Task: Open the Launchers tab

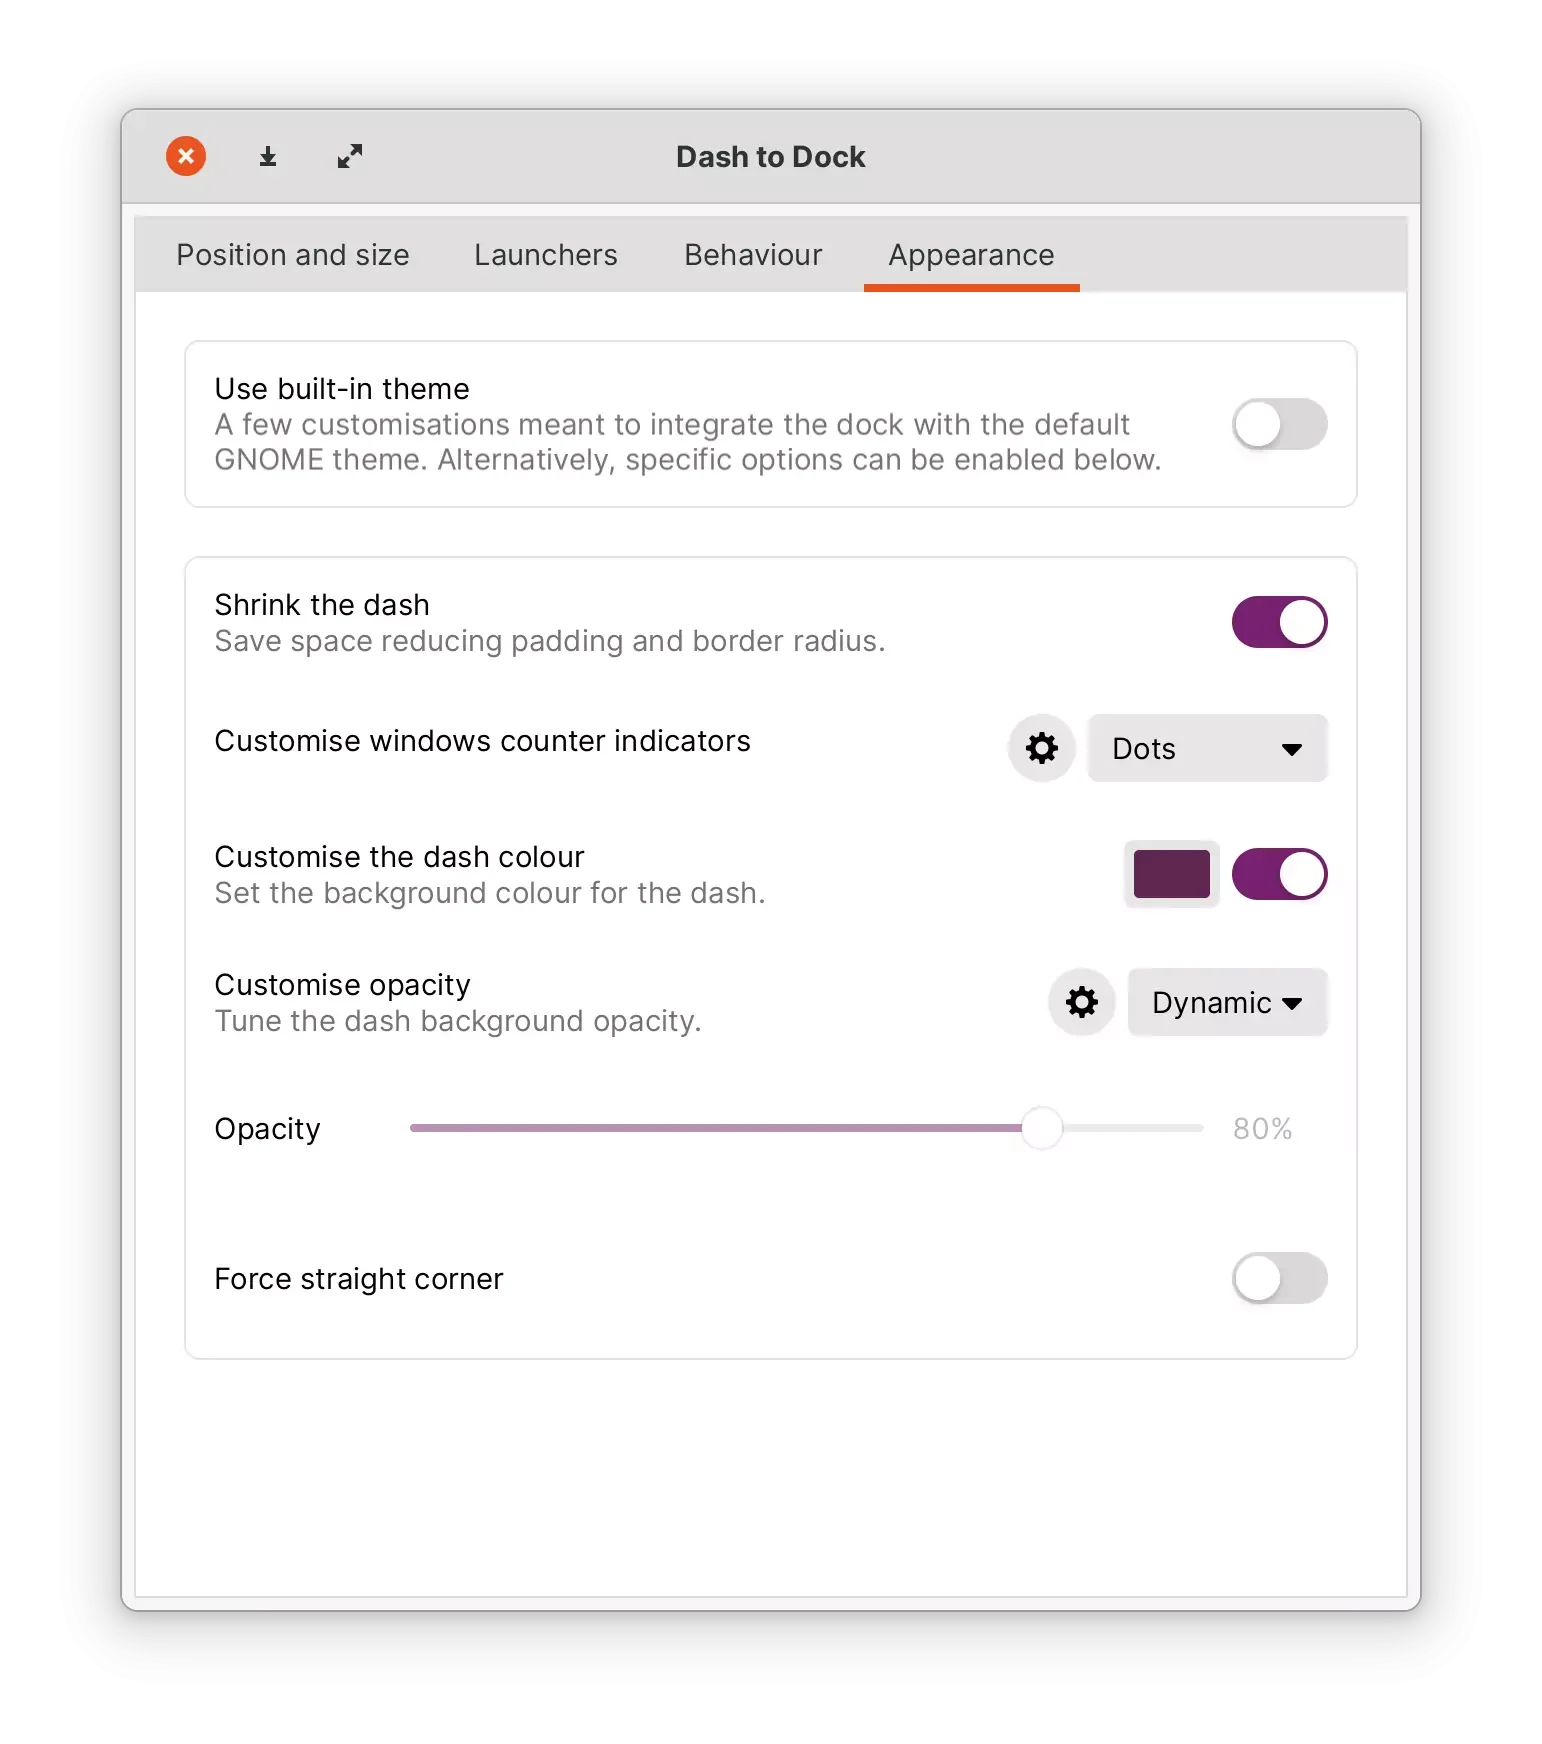Action: (546, 255)
